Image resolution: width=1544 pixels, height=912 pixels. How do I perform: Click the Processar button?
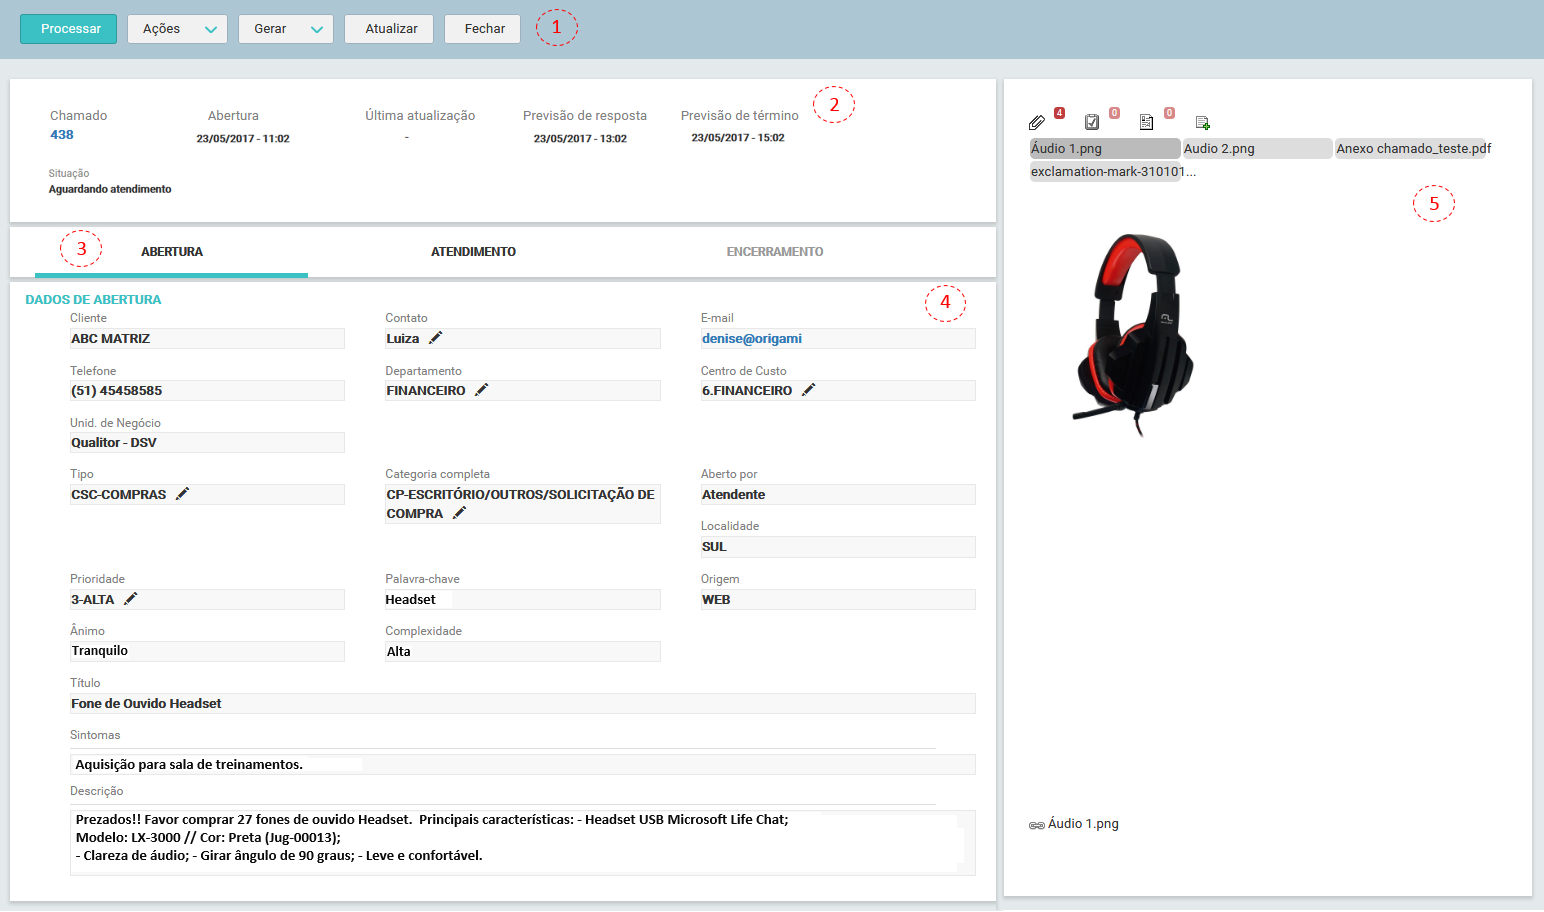click(68, 29)
